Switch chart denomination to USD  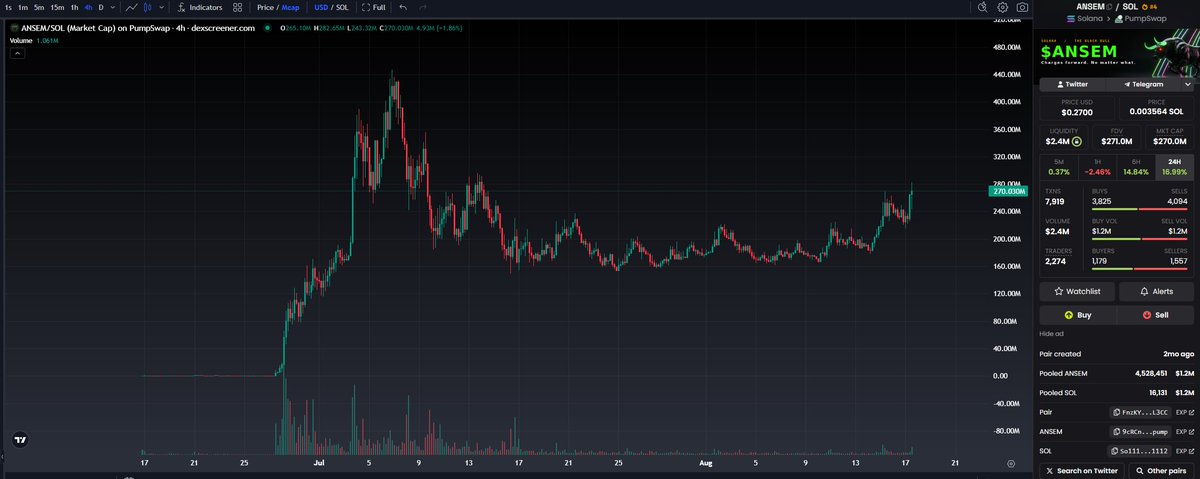tap(321, 7)
